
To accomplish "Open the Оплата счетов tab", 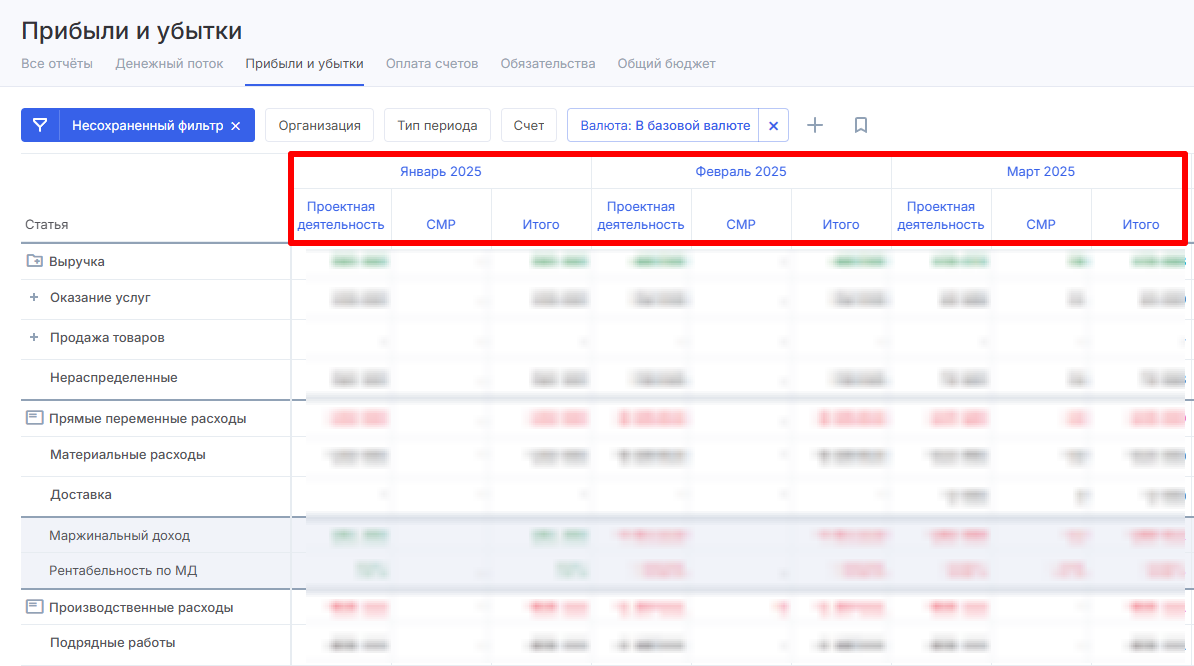I will (x=432, y=64).
